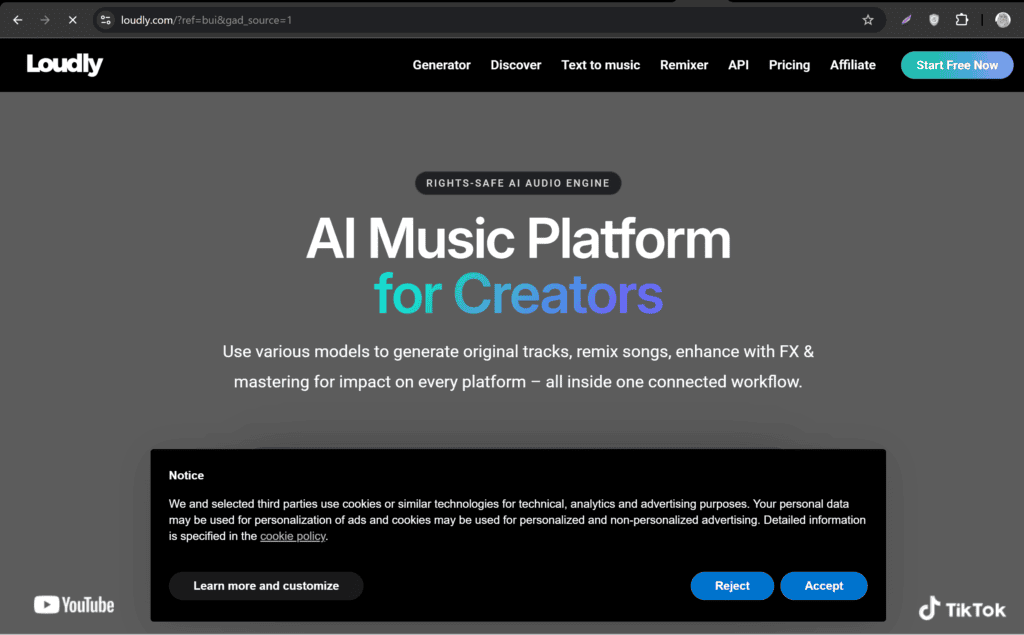The height and width of the screenshot is (635, 1024).
Task: Go to Text to music page
Action: [601, 65]
